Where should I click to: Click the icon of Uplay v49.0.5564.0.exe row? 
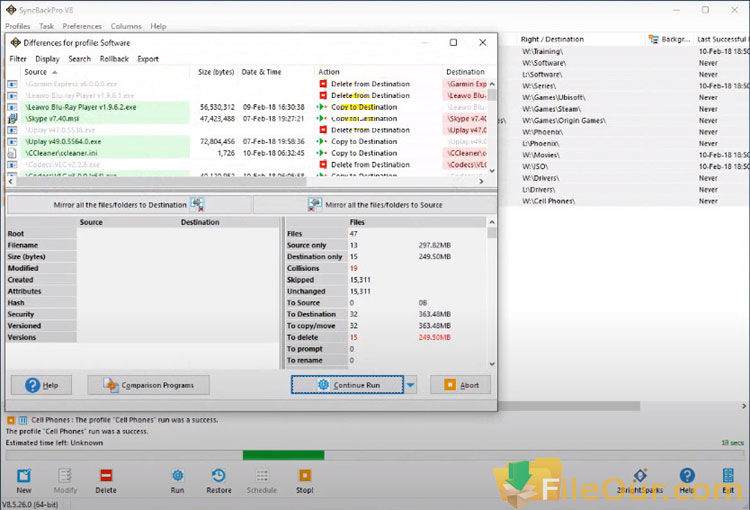pos(12,142)
